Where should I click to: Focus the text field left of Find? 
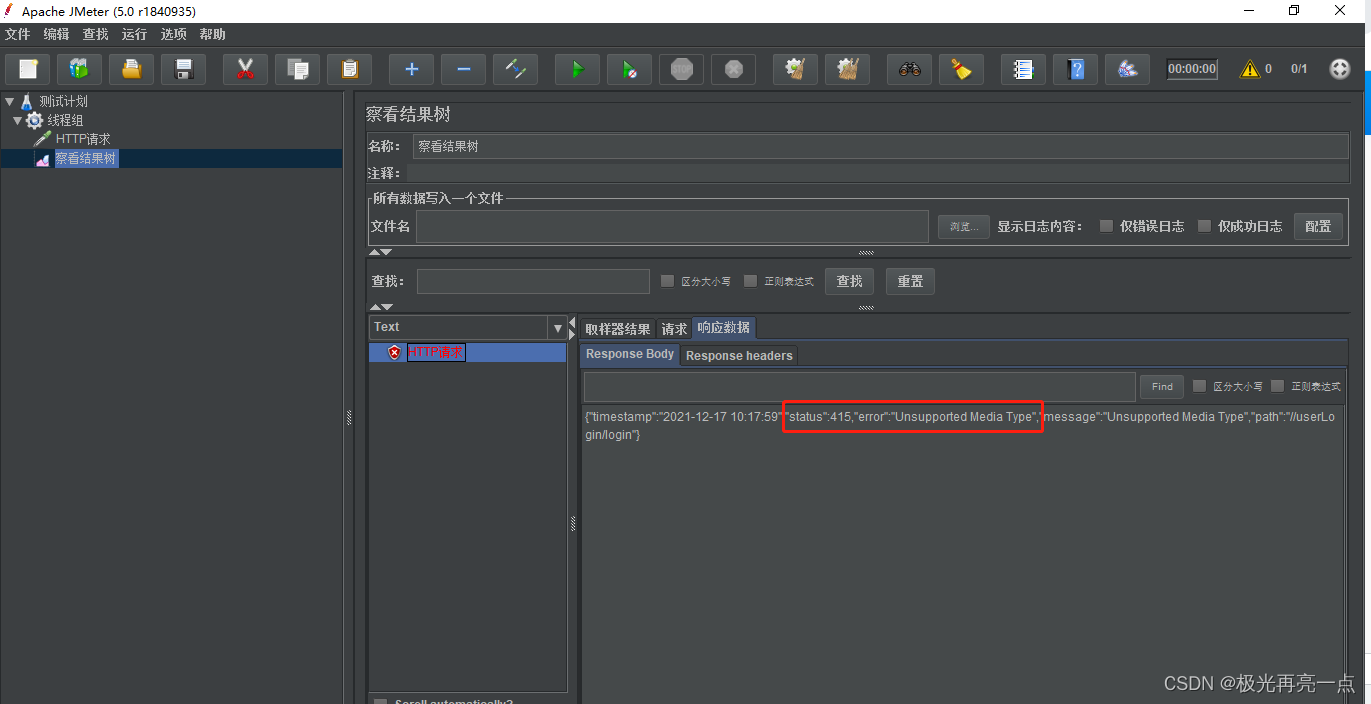tap(860, 386)
